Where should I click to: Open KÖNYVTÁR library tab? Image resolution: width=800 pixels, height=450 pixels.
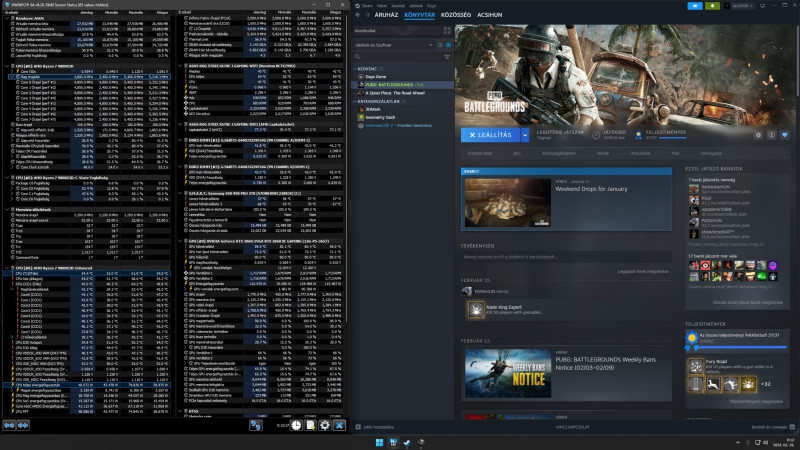coord(419,15)
